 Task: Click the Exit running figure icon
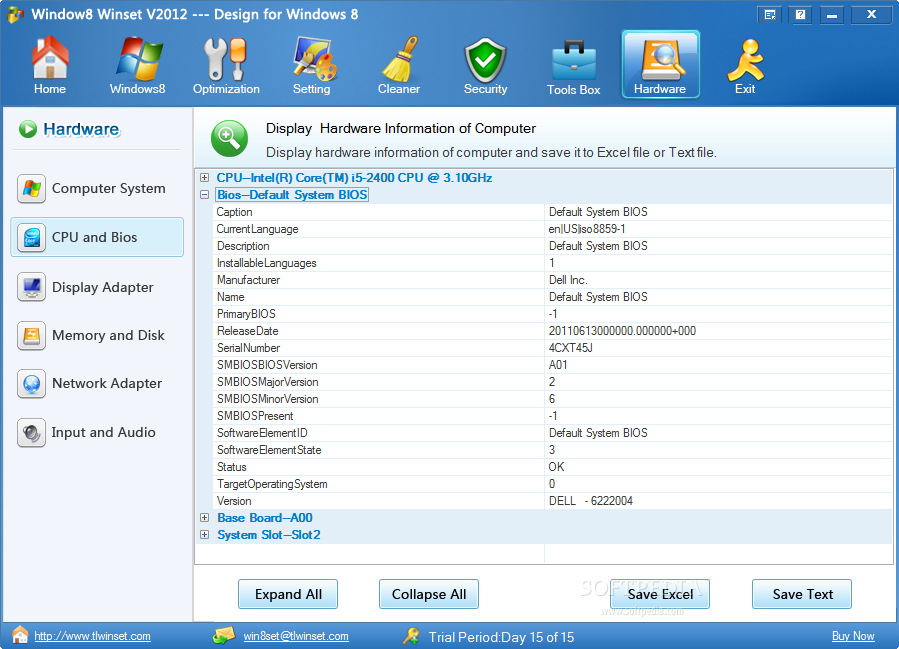[745, 60]
